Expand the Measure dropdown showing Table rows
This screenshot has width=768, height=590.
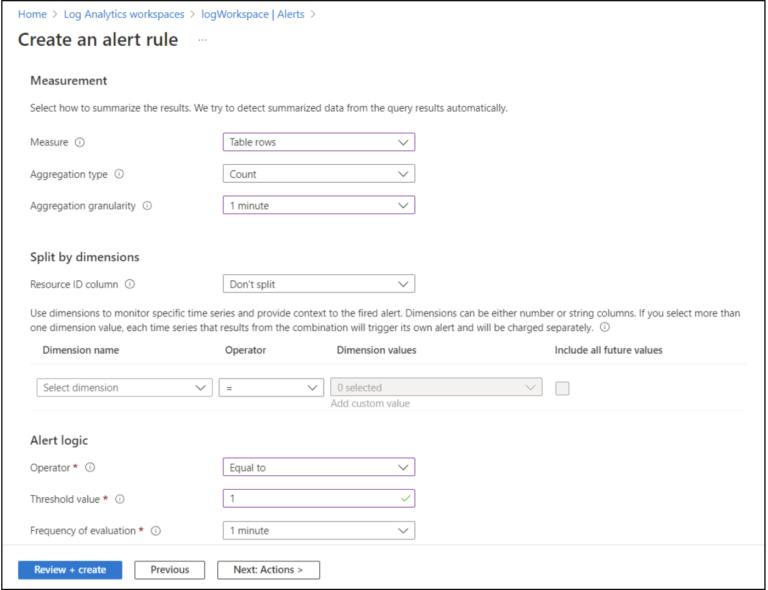point(318,142)
